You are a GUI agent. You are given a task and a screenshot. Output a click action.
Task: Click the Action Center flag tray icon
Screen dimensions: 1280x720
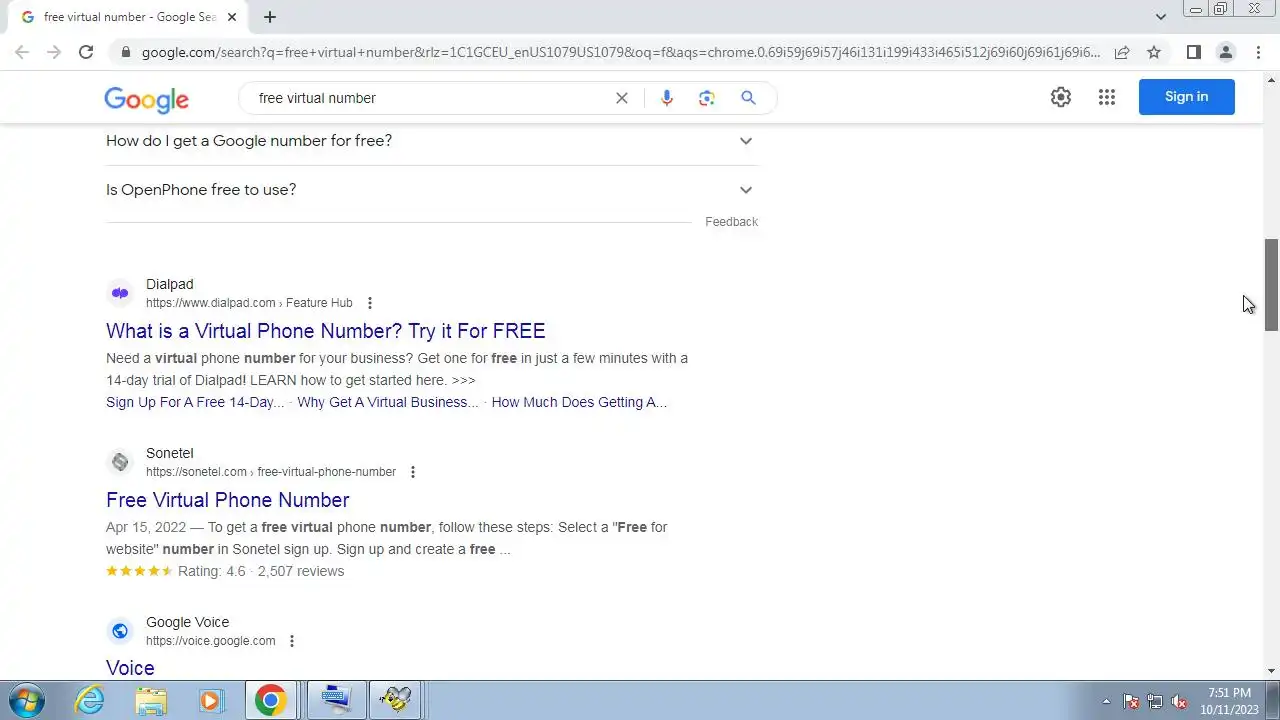click(1131, 701)
